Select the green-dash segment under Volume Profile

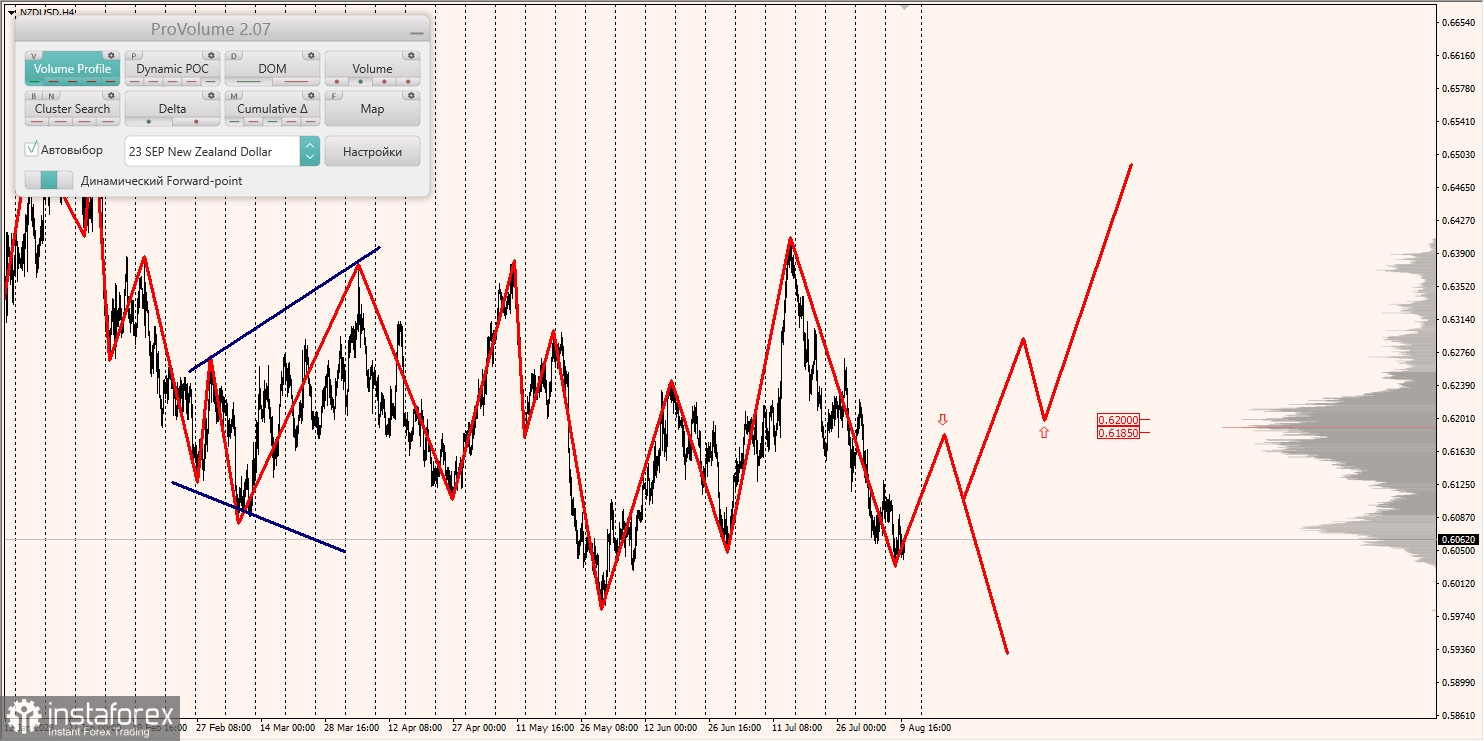35,81
